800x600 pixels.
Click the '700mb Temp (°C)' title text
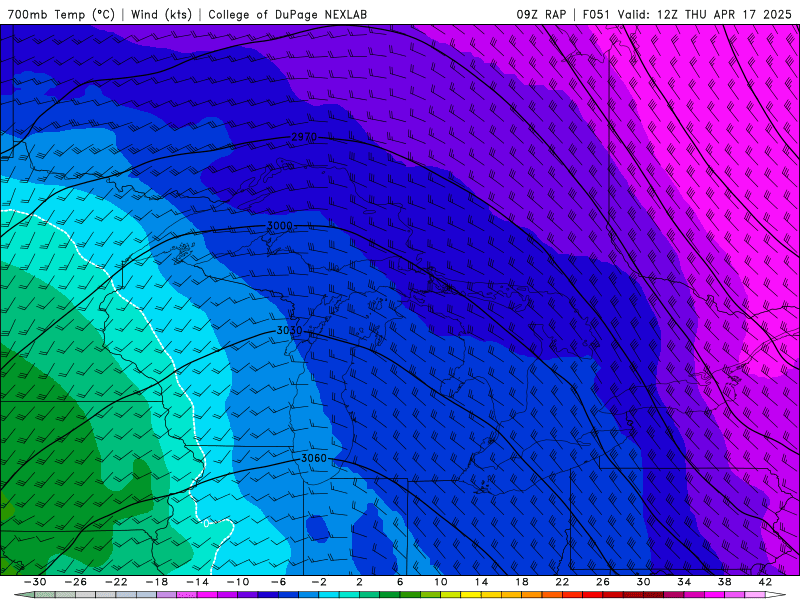[61, 14]
